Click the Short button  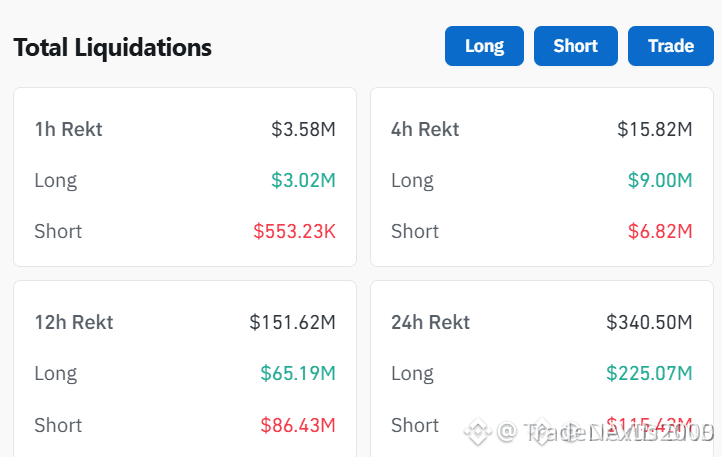tap(576, 46)
